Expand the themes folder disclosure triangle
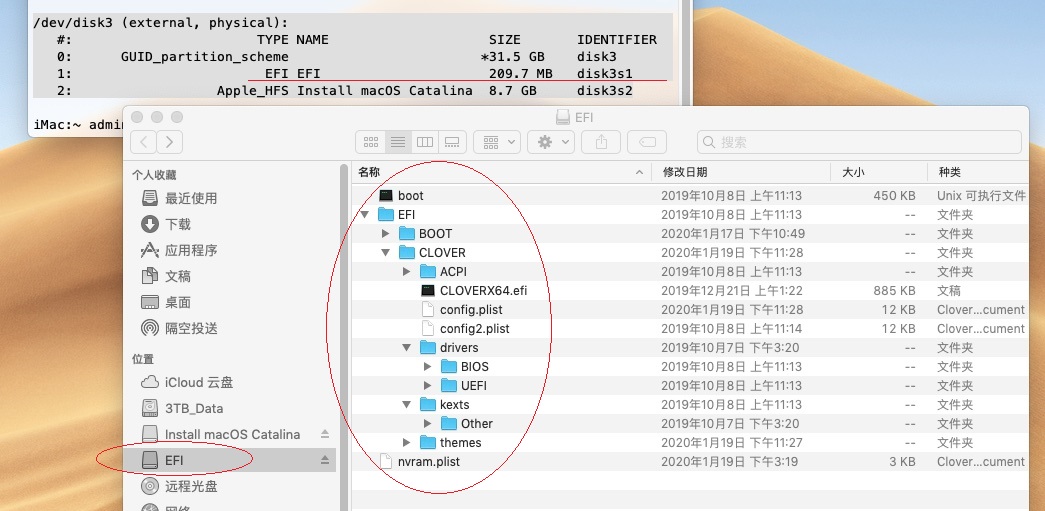1045x511 pixels. 407,443
